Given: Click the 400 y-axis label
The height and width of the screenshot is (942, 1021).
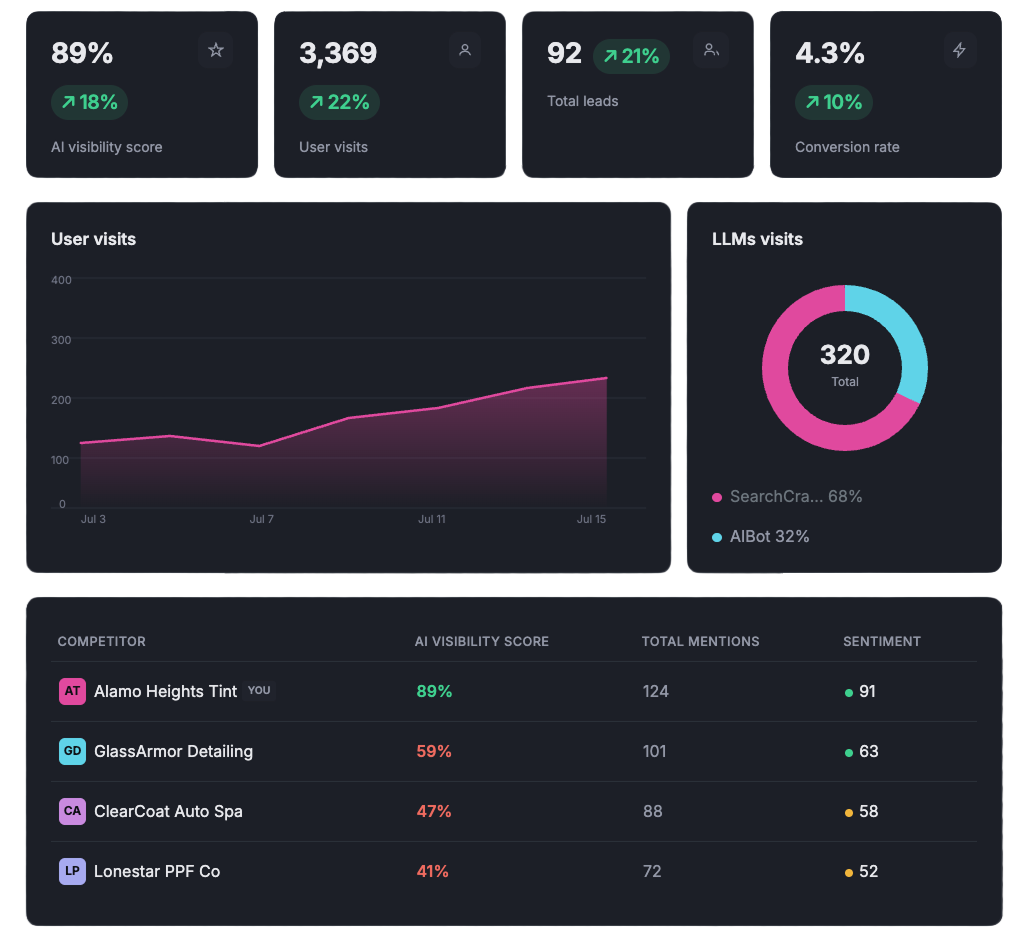Looking at the screenshot, I should [61, 280].
